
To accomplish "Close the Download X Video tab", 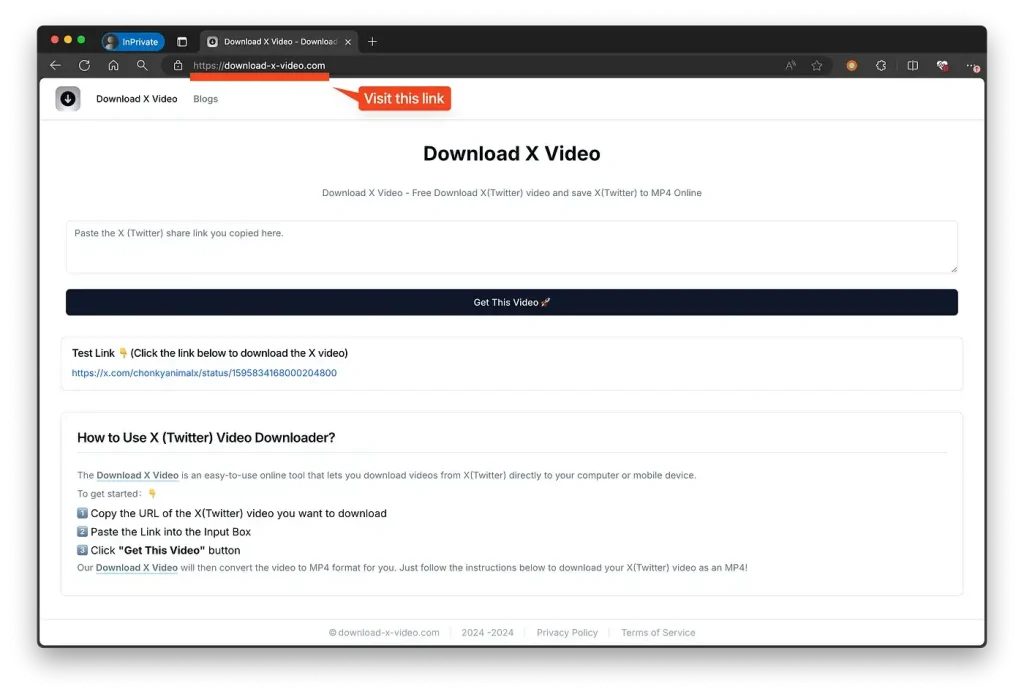I will tap(348, 42).
